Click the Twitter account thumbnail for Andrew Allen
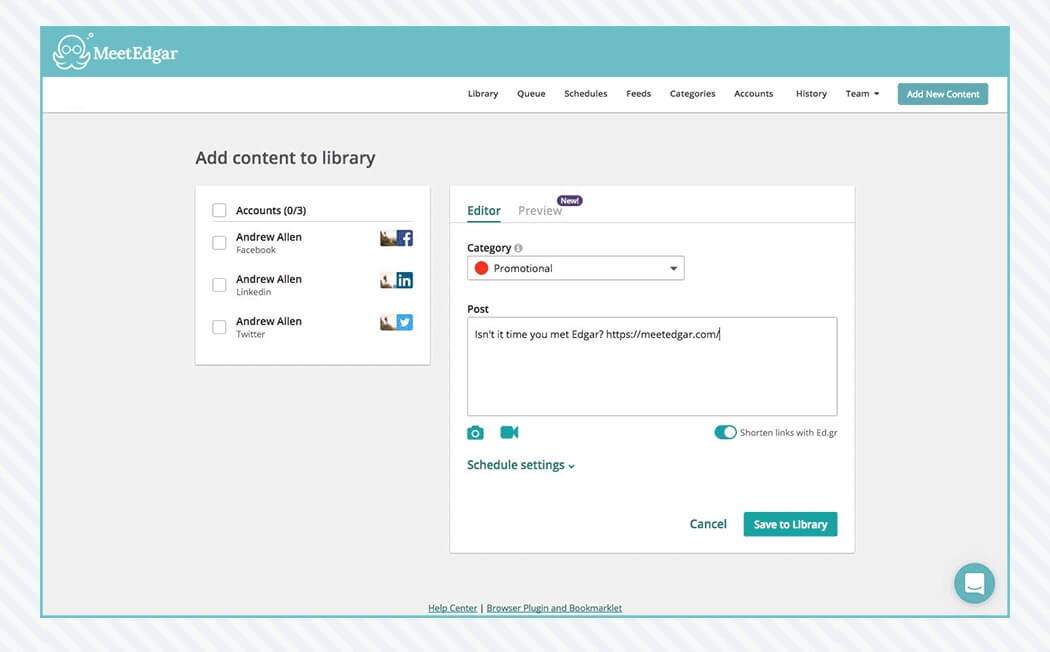Image resolution: width=1050 pixels, height=652 pixels. point(396,323)
